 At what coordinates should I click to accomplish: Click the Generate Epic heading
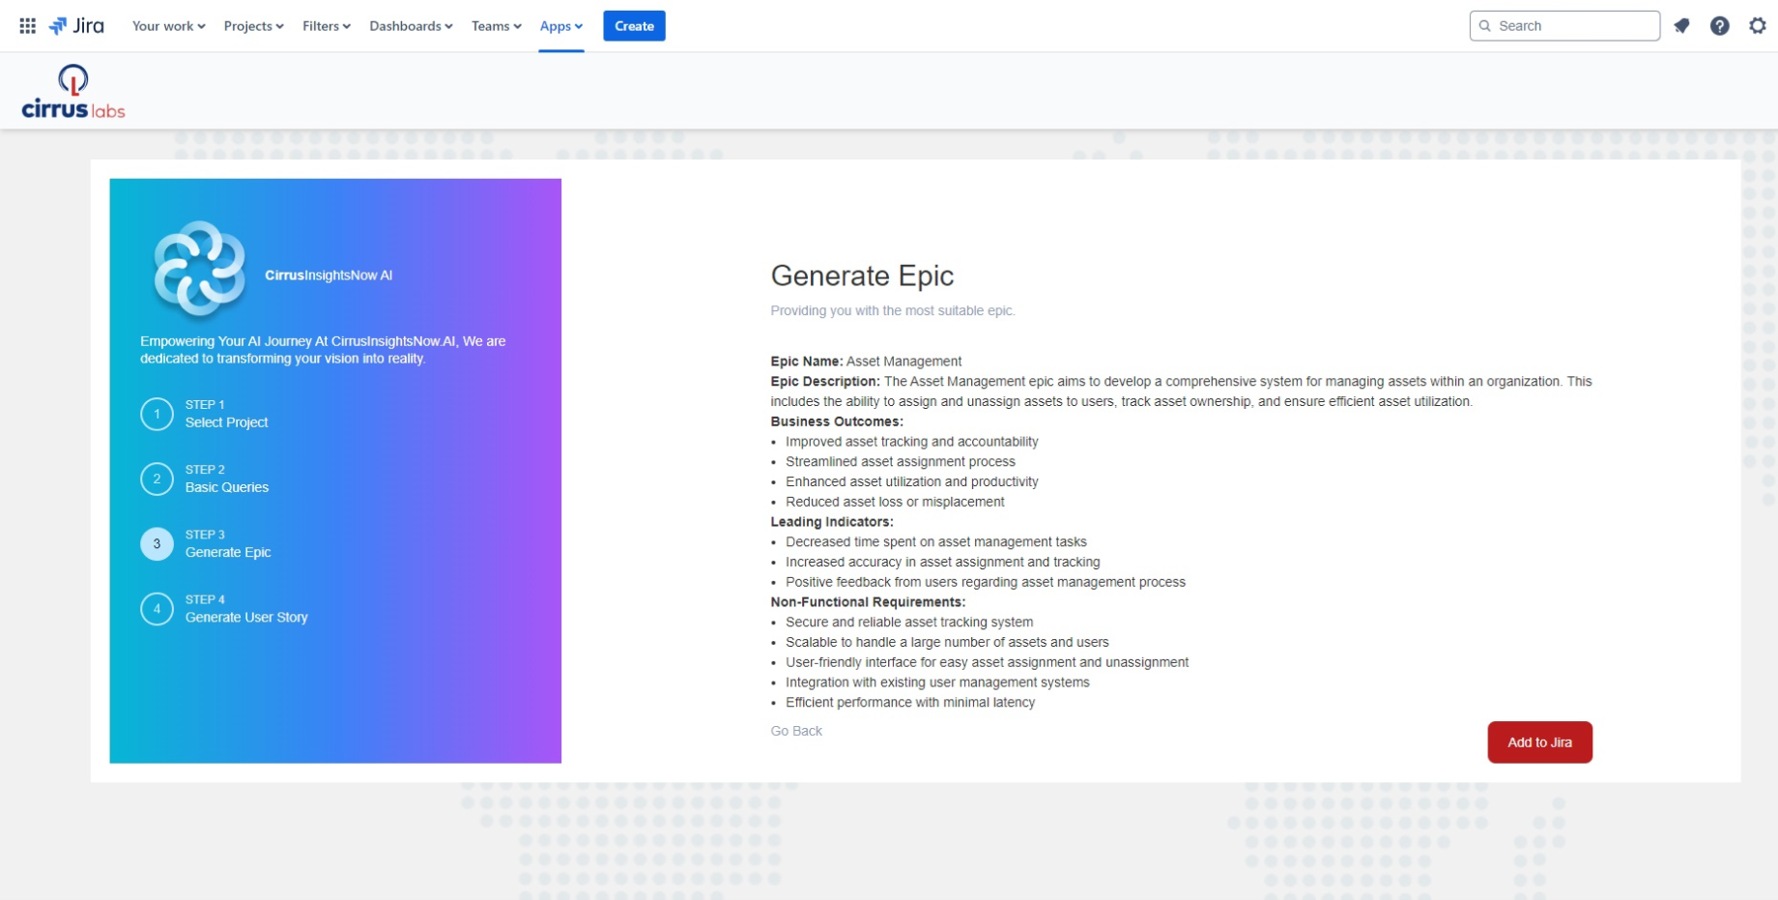862,276
